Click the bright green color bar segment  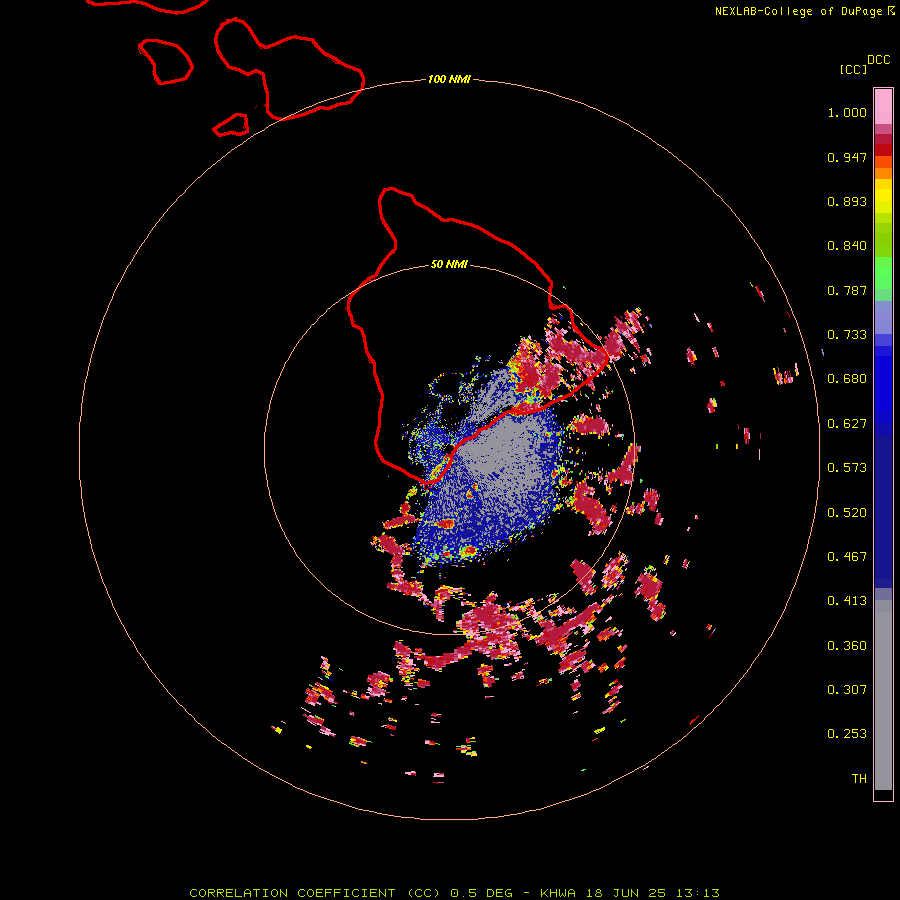(x=883, y=273)
